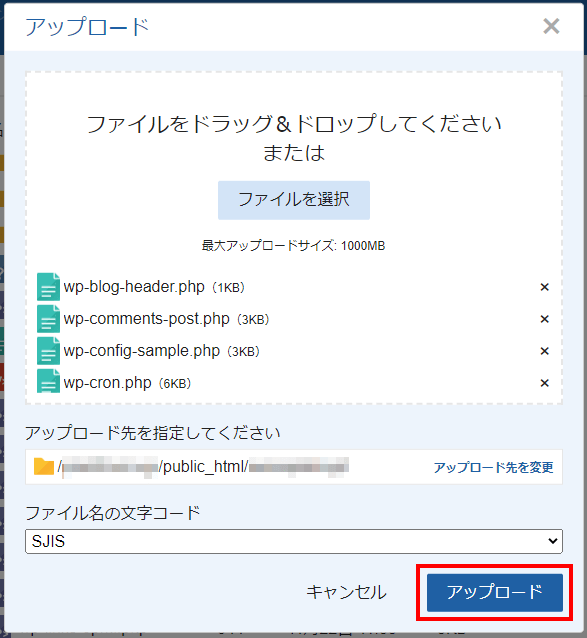Click the wp-comments-post.php file icon
The image size is (587, 638).
(48, 319)
